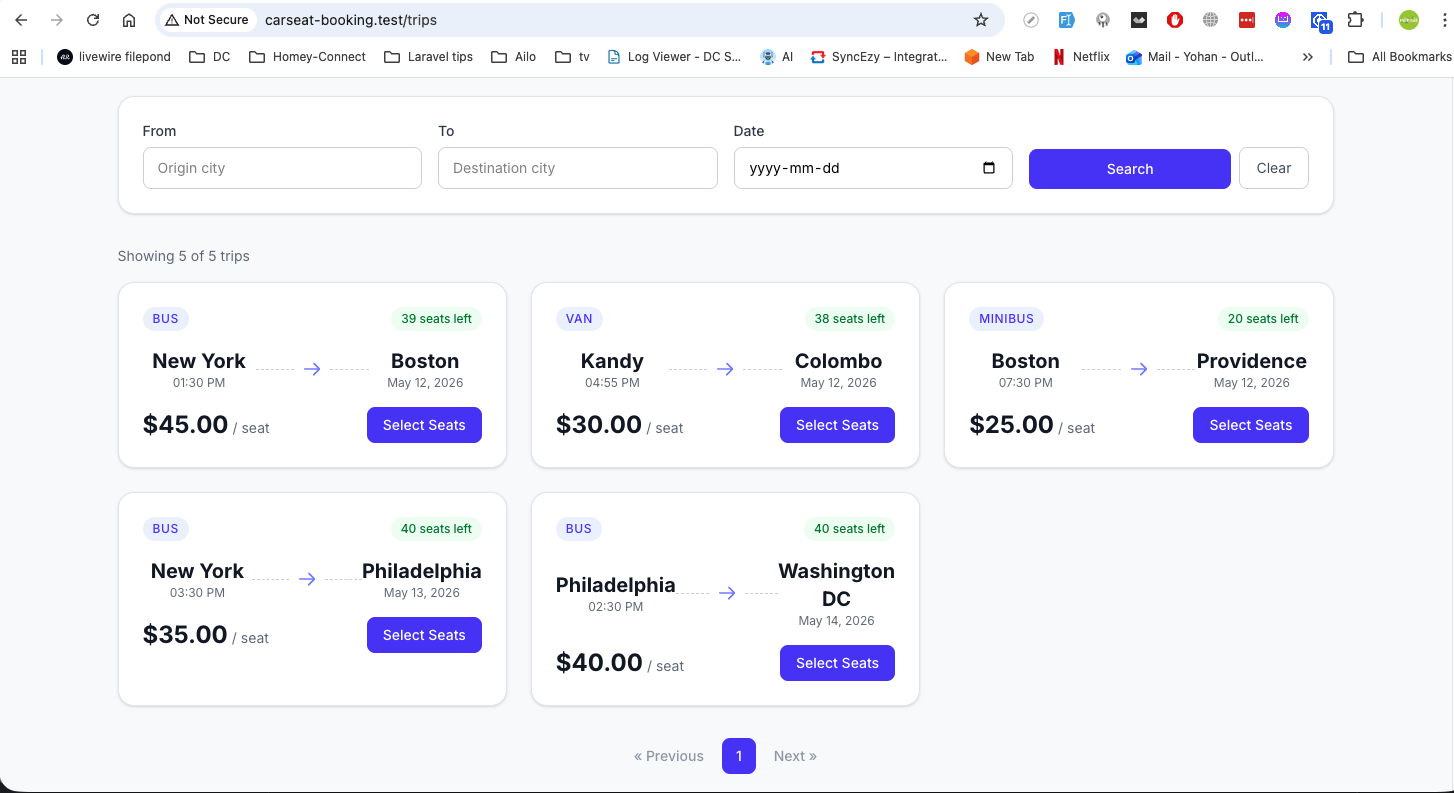Click the VAN vehicle type badge
The height and width of the screenshot is (793, 1454).
(579, 319)
